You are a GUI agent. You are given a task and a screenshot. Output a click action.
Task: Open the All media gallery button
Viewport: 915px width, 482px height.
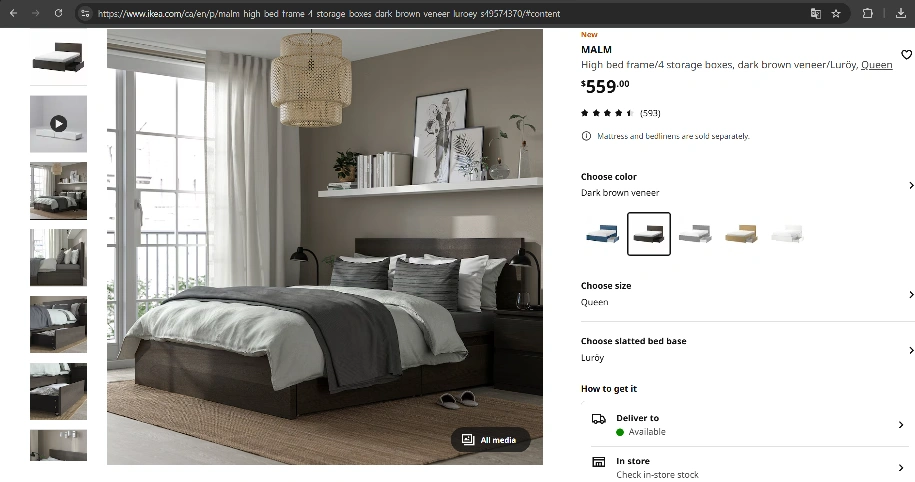pyautogui.click(x=490, y=439)
